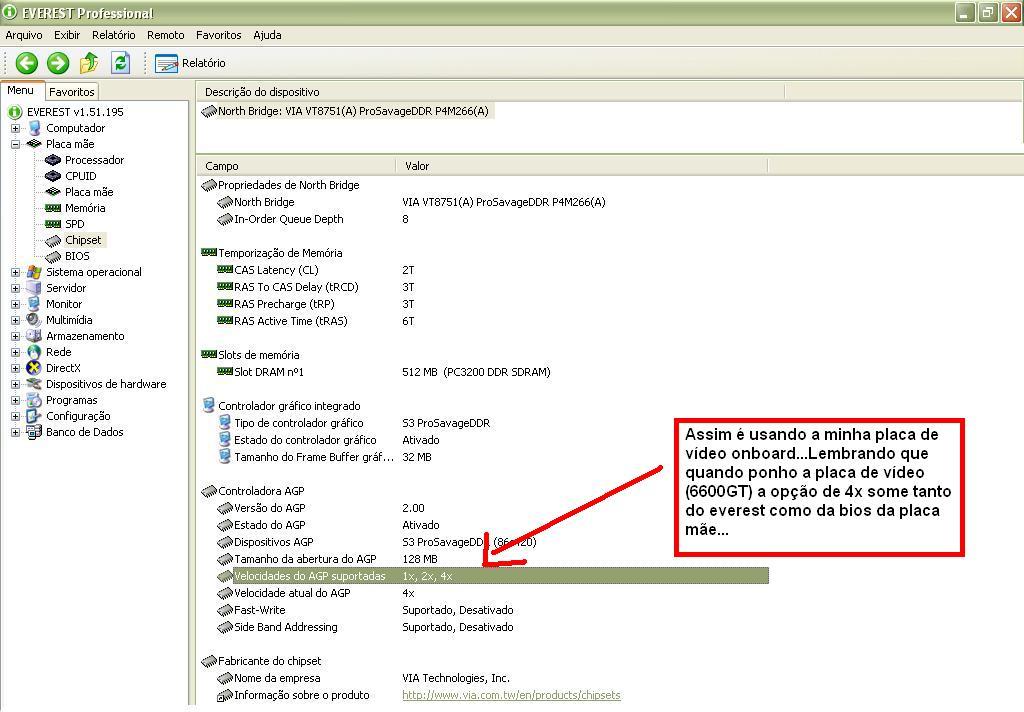1024x712 pixels.
Task: Click the BIOS chip icon
Action: [53, 256]
